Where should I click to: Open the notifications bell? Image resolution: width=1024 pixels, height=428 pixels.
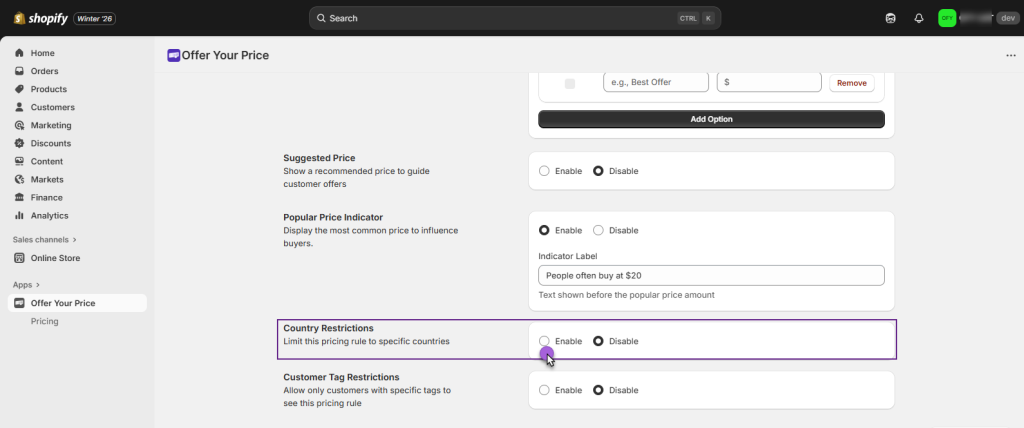coord(918,18)
